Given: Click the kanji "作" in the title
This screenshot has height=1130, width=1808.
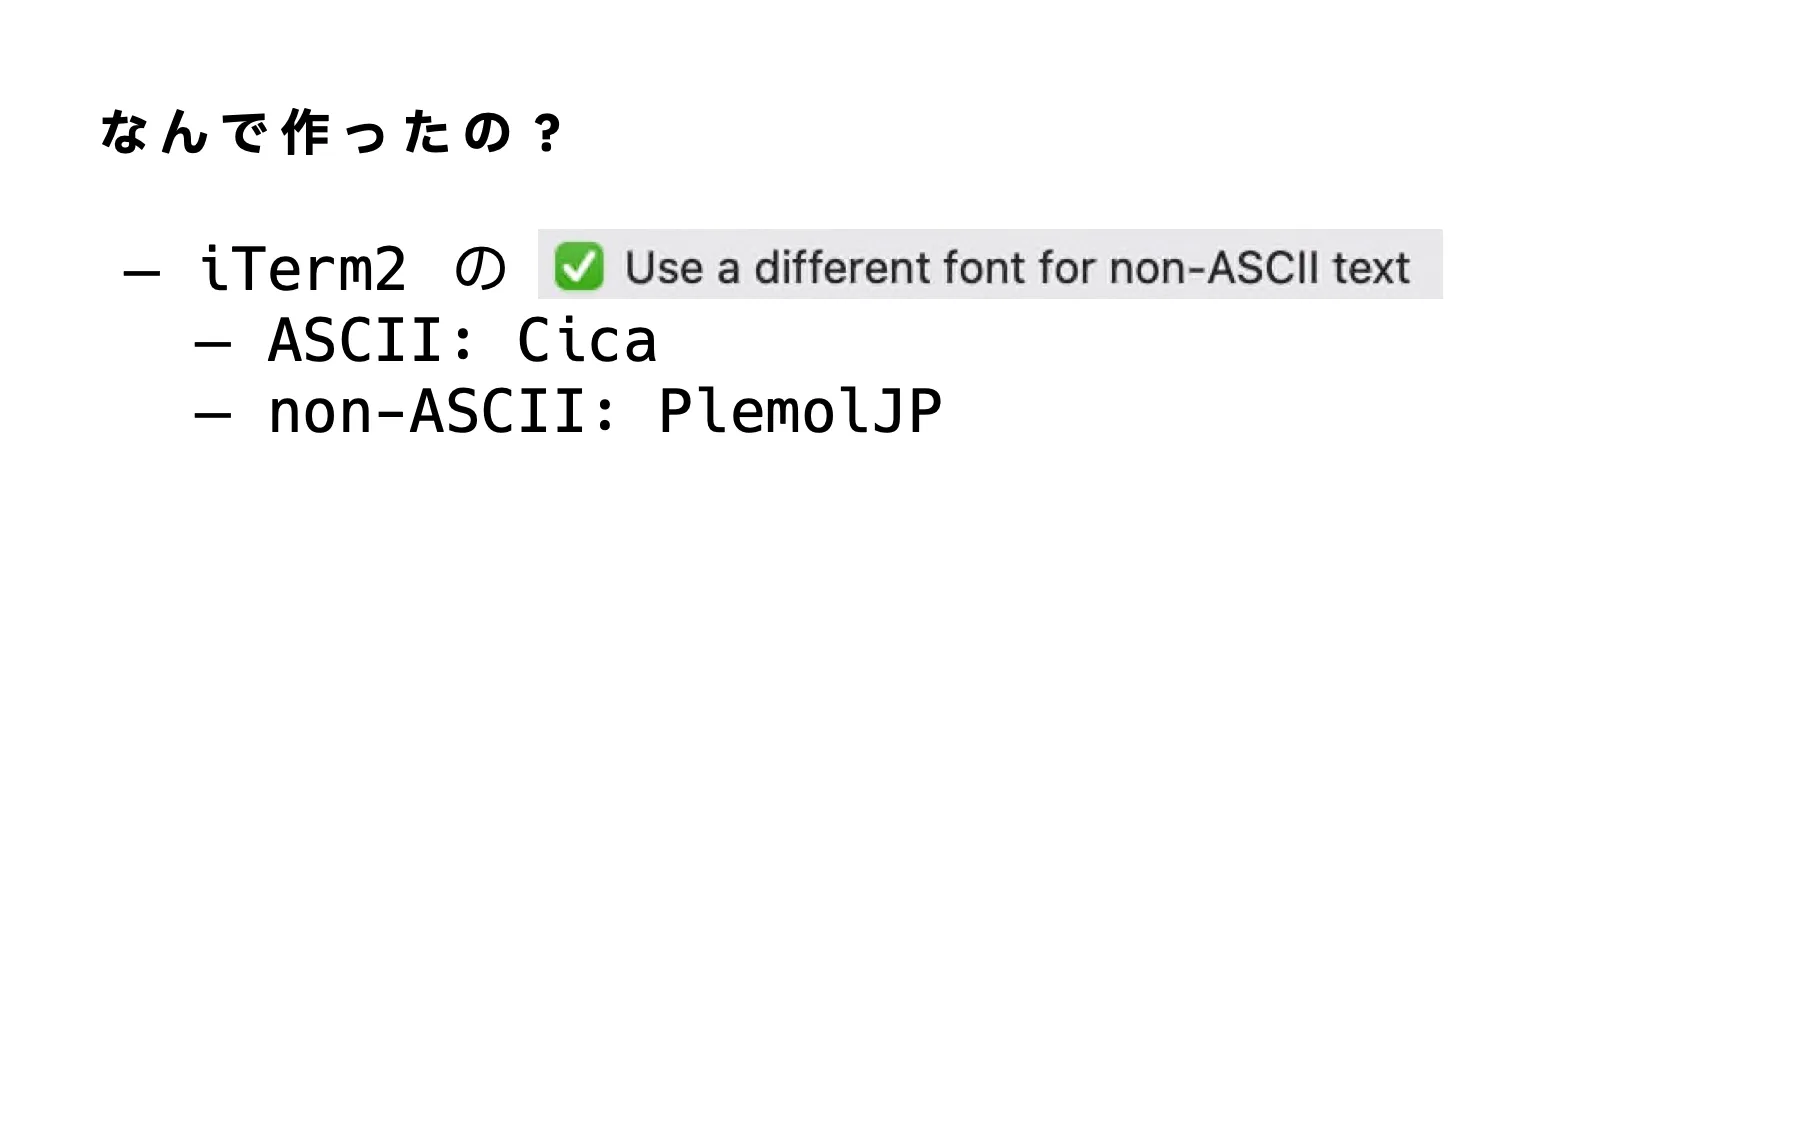Looking at the screenshot, I should coord(305,133).
